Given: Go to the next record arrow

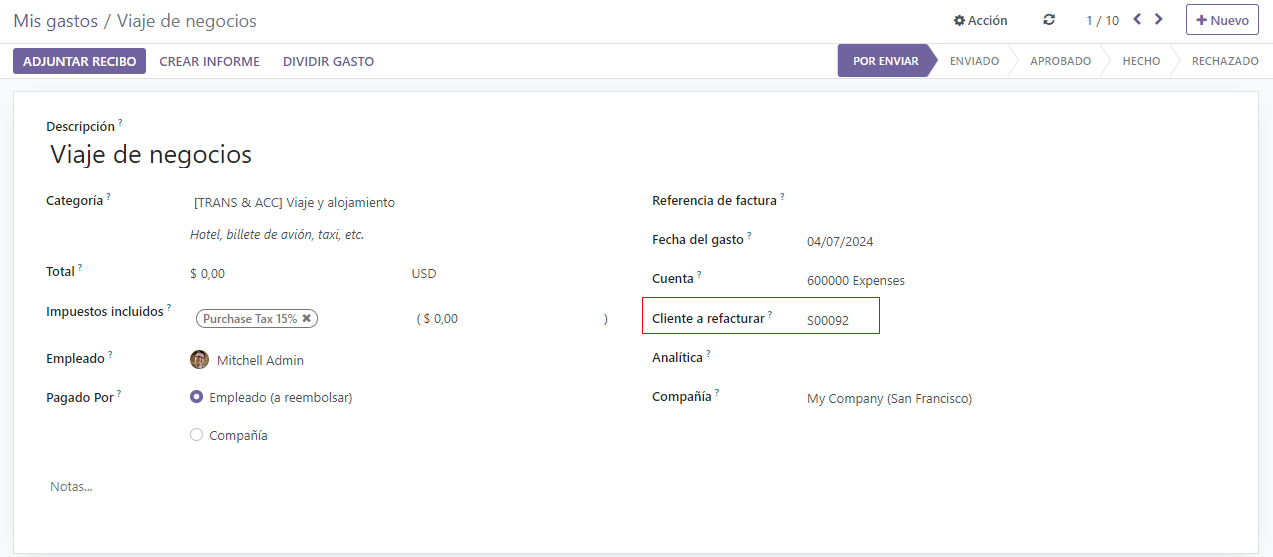Looking at the screenshot, I should [x=1159, y=19].
